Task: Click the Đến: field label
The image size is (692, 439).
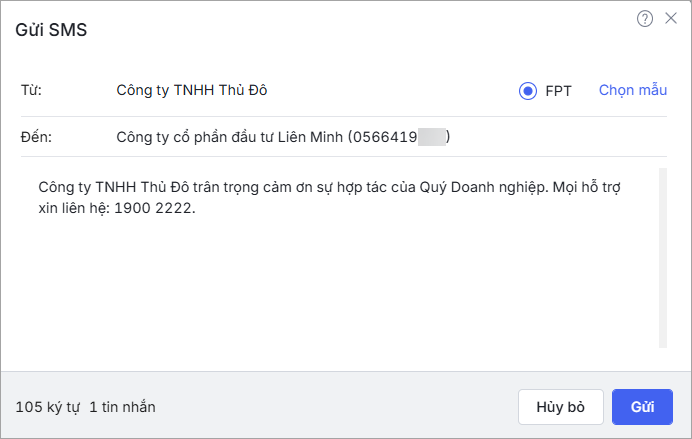Action: coord(35,136)
